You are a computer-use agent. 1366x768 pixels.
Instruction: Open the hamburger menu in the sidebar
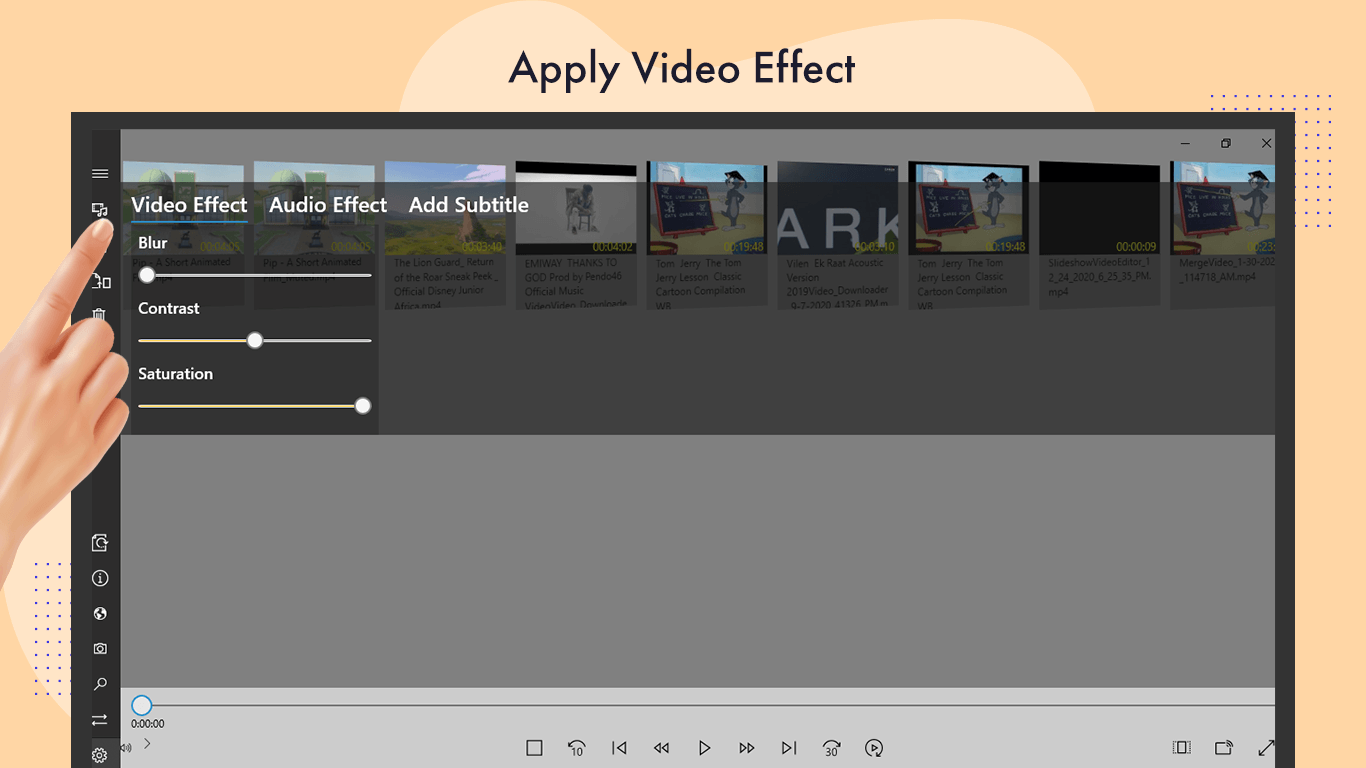coord(100,174)
